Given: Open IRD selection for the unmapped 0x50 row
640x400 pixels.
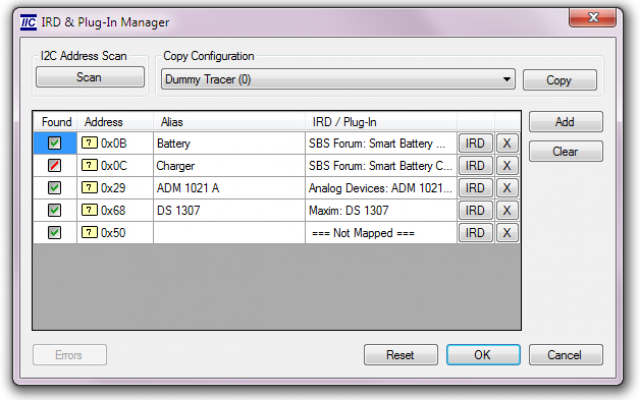Looking at the screenshot, I should [475, 232].
